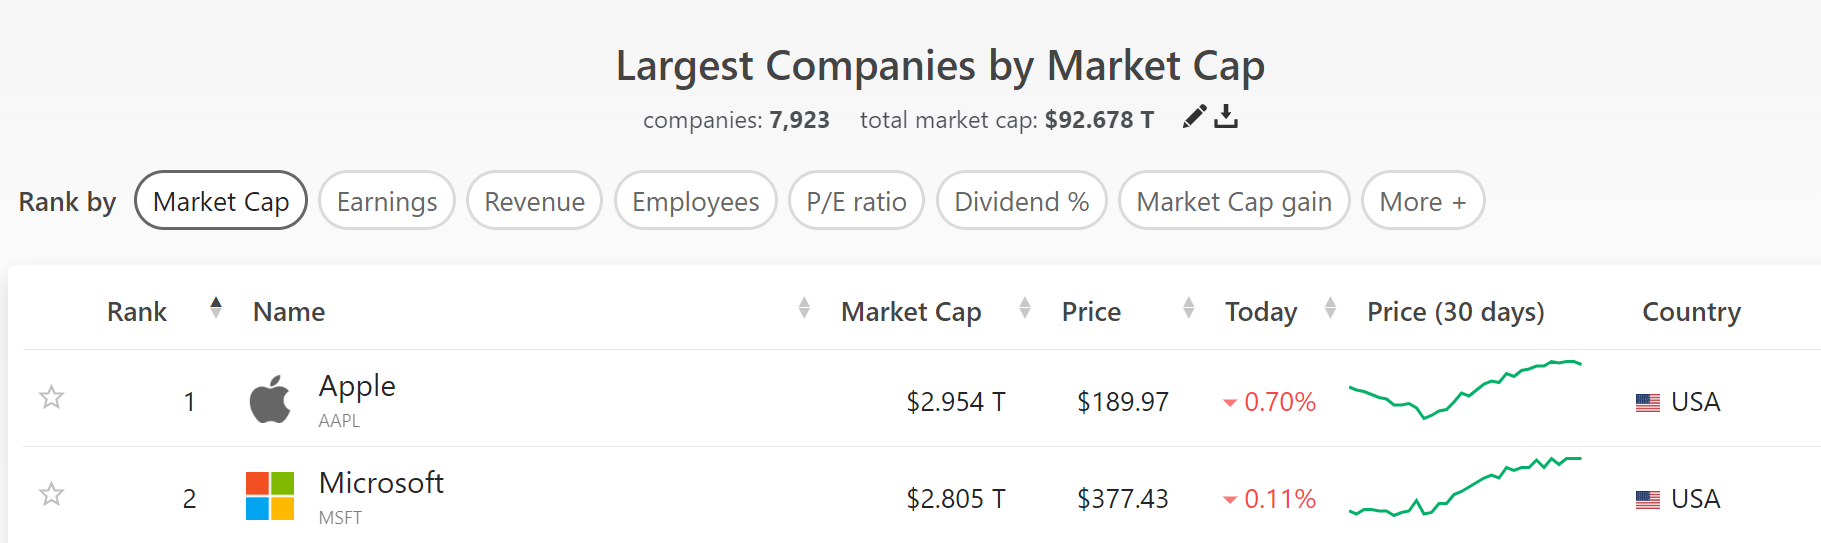The image size is (1821, 543).
Task: Sort by Today column arrows
Action: (1330, 308)
